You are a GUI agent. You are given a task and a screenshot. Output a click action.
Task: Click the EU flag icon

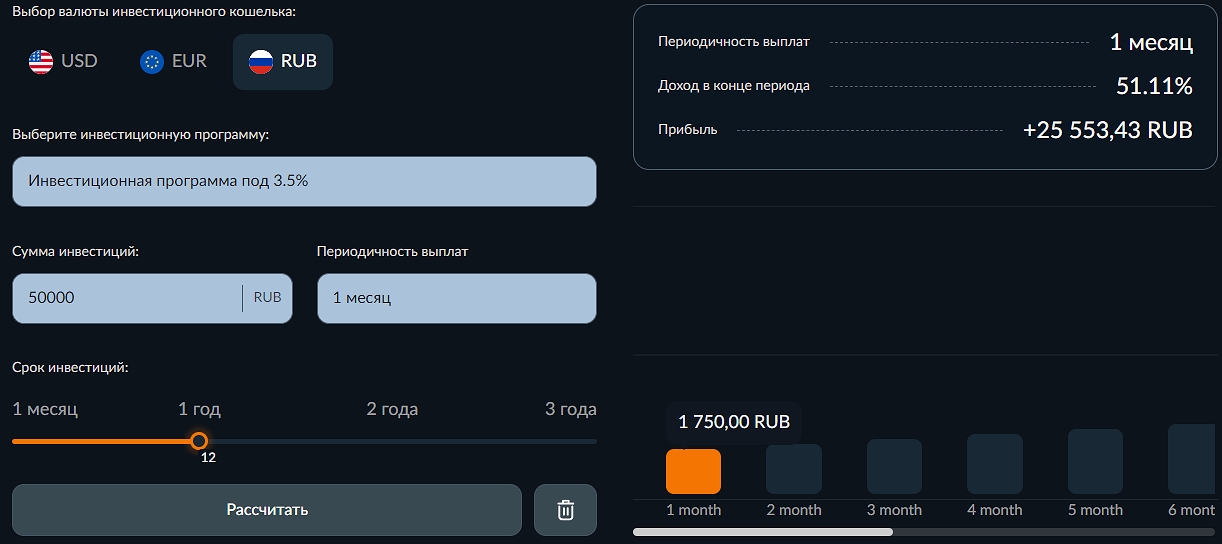point(152,61)
